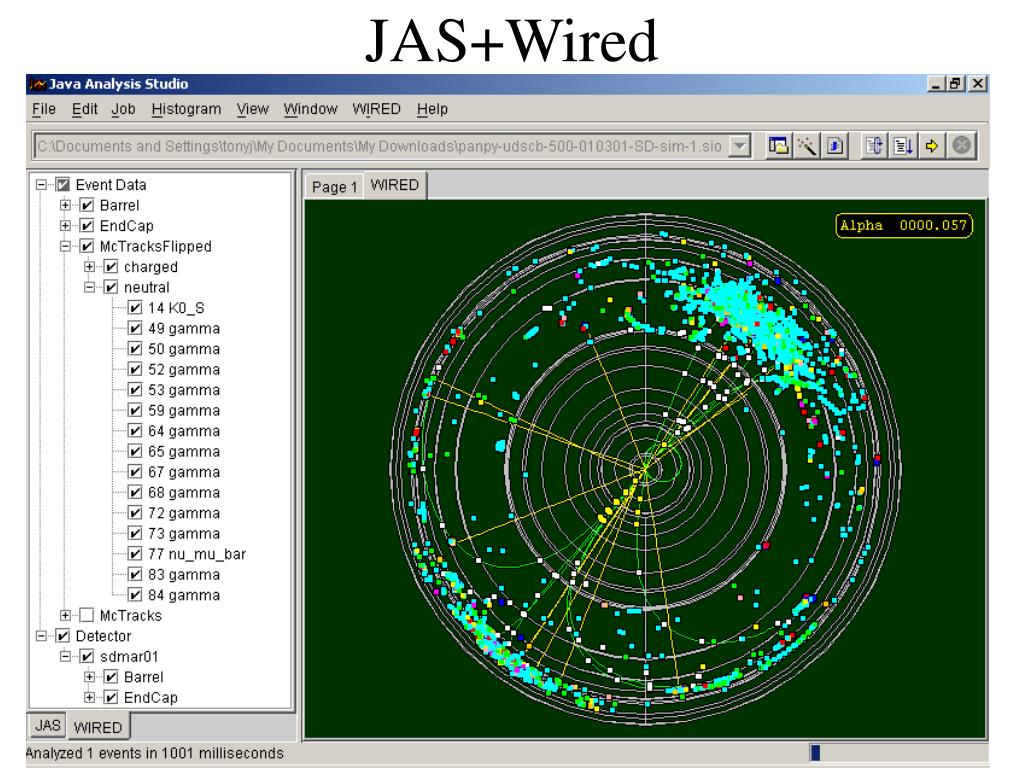Uncheck the 65 gamma checkbox
1024x768 pixels.
coord(135,451)
